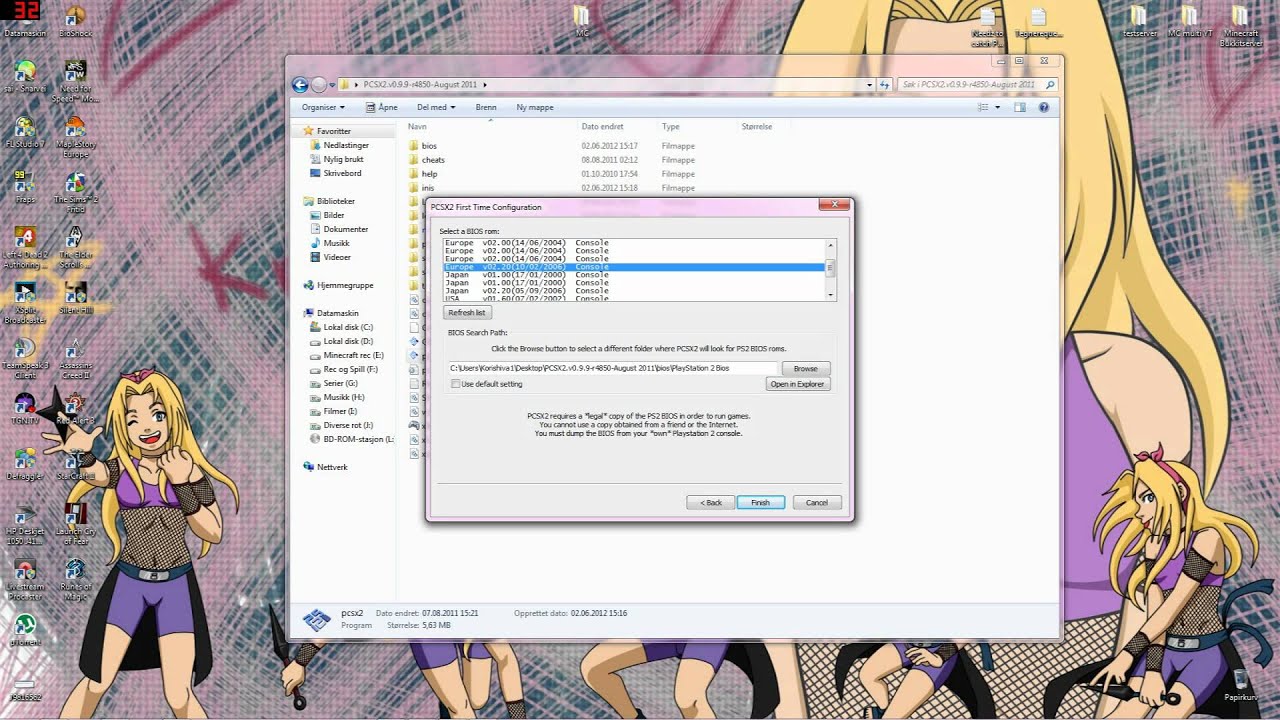Open the BioShock desktop shortcut

coord(75,21)
